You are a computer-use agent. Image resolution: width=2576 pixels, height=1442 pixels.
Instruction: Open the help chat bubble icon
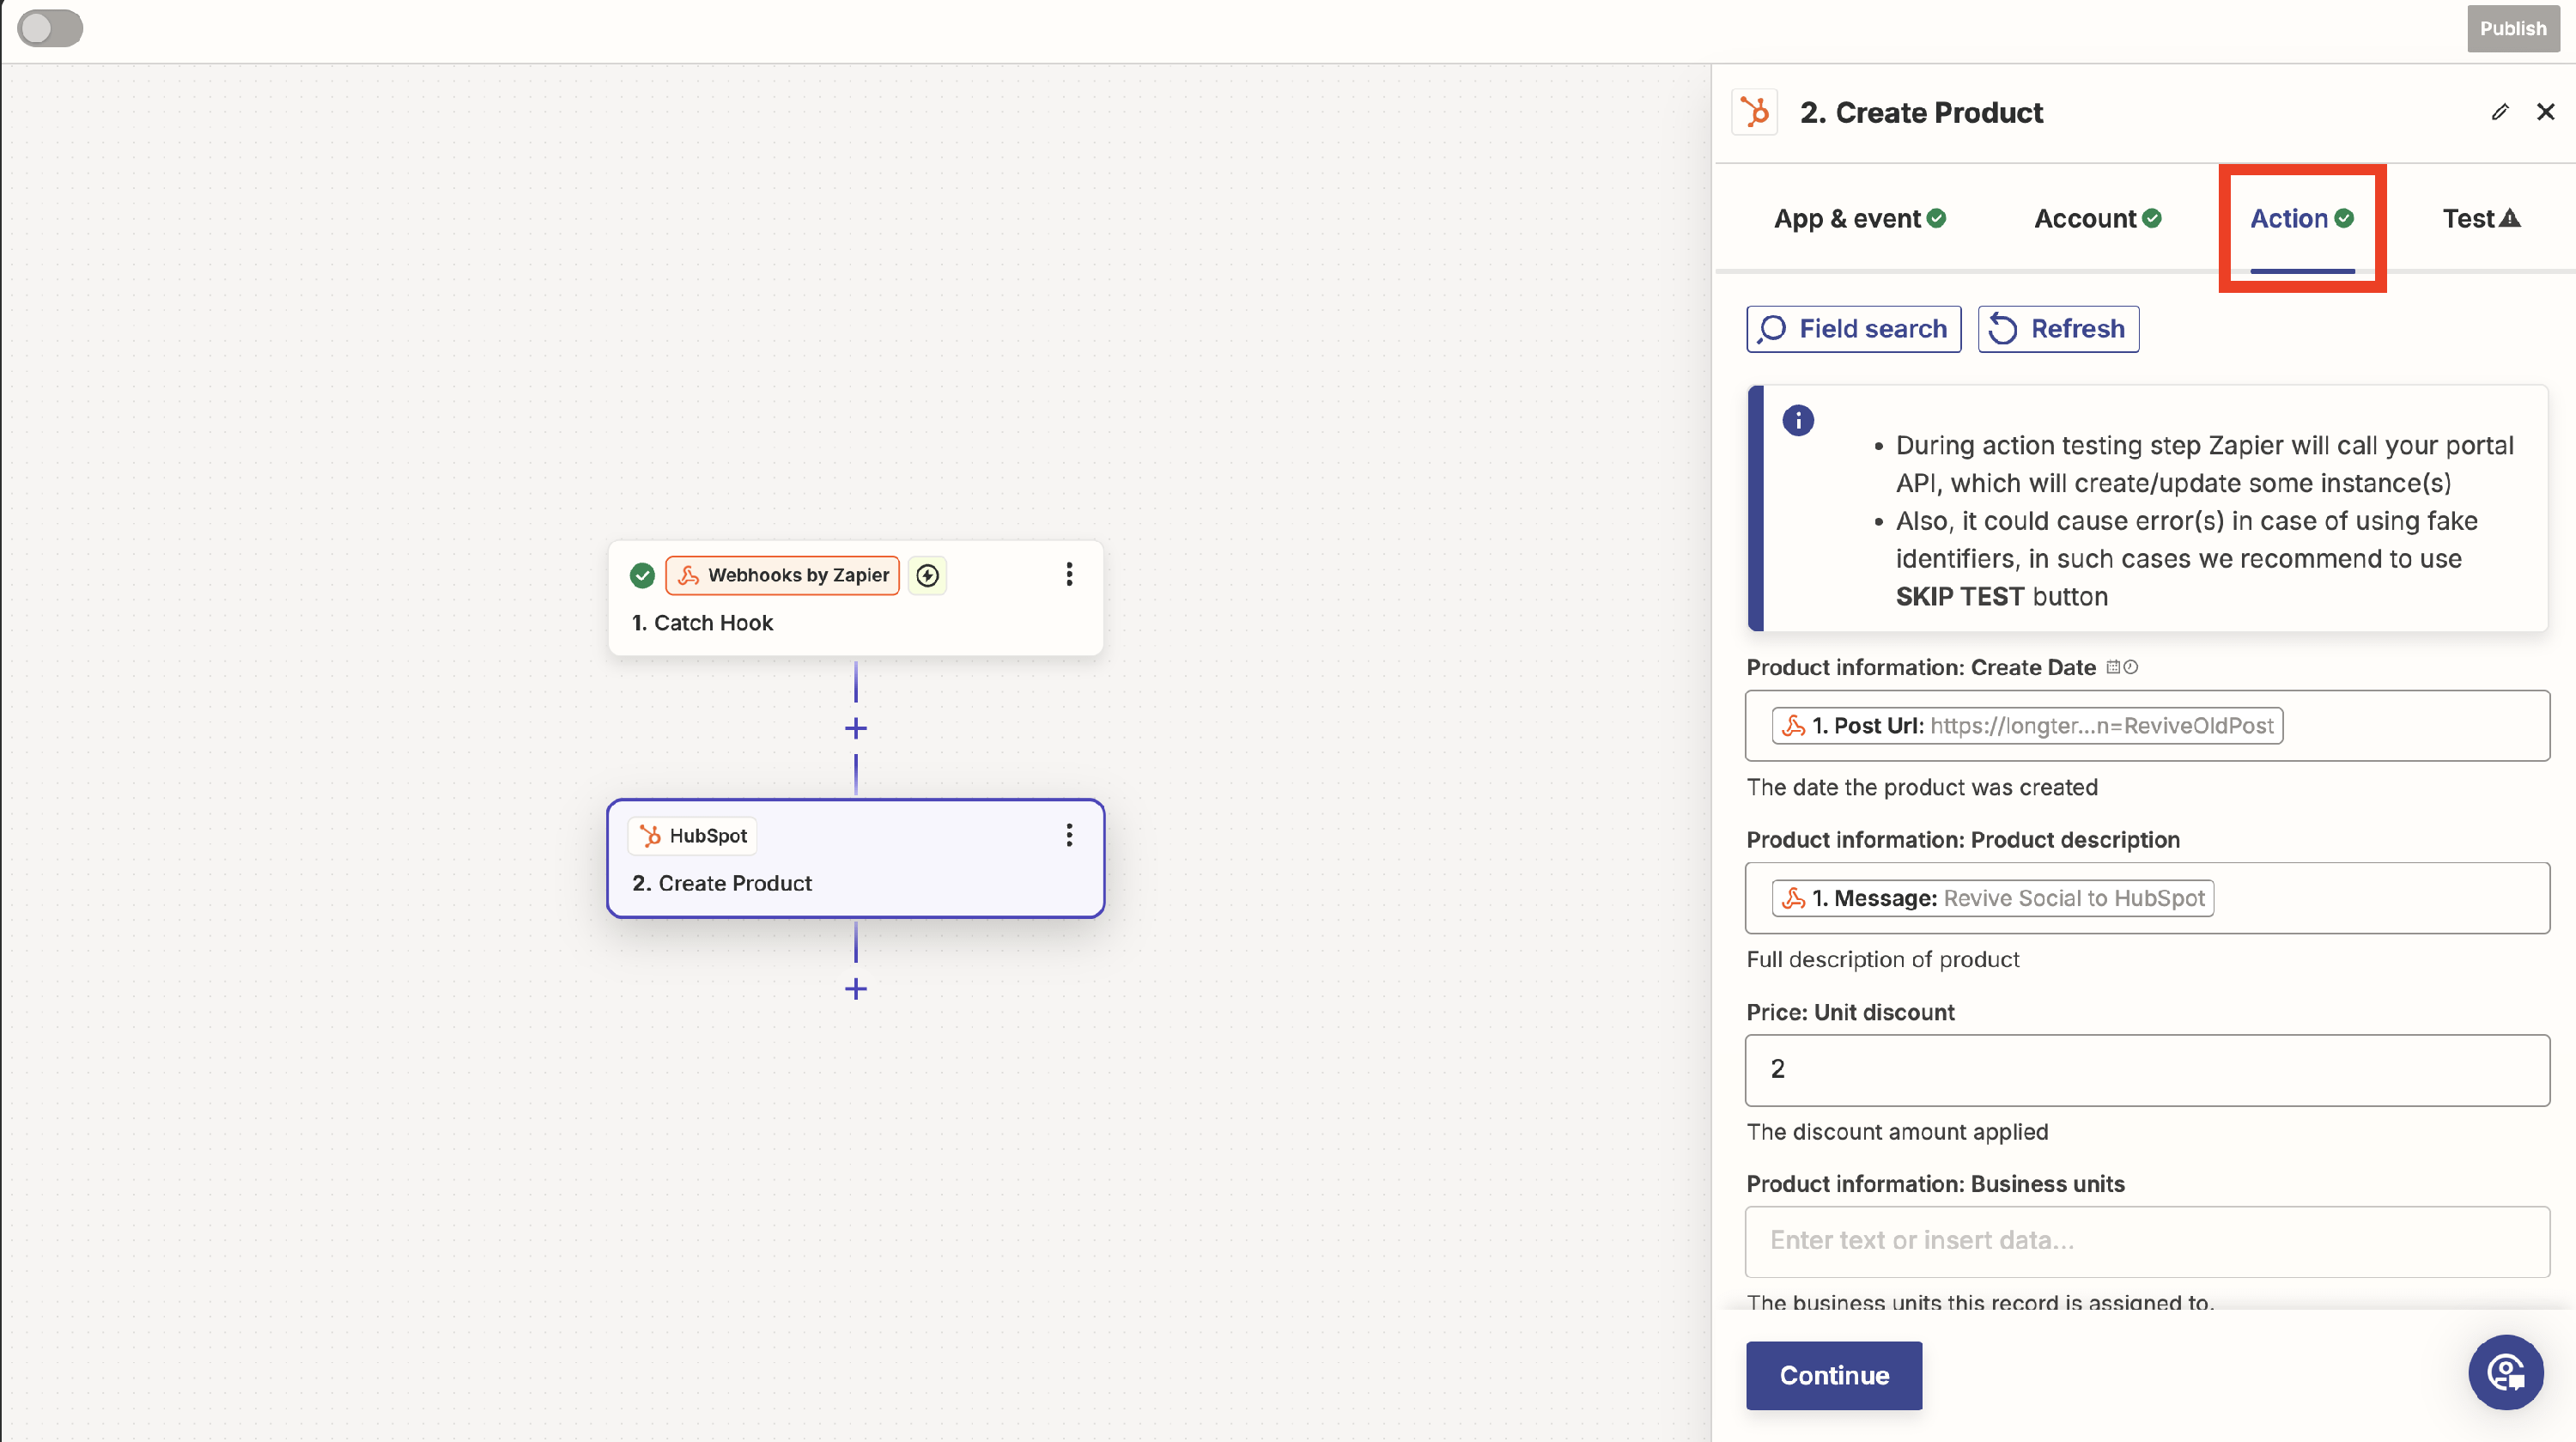[2505, 1372]
